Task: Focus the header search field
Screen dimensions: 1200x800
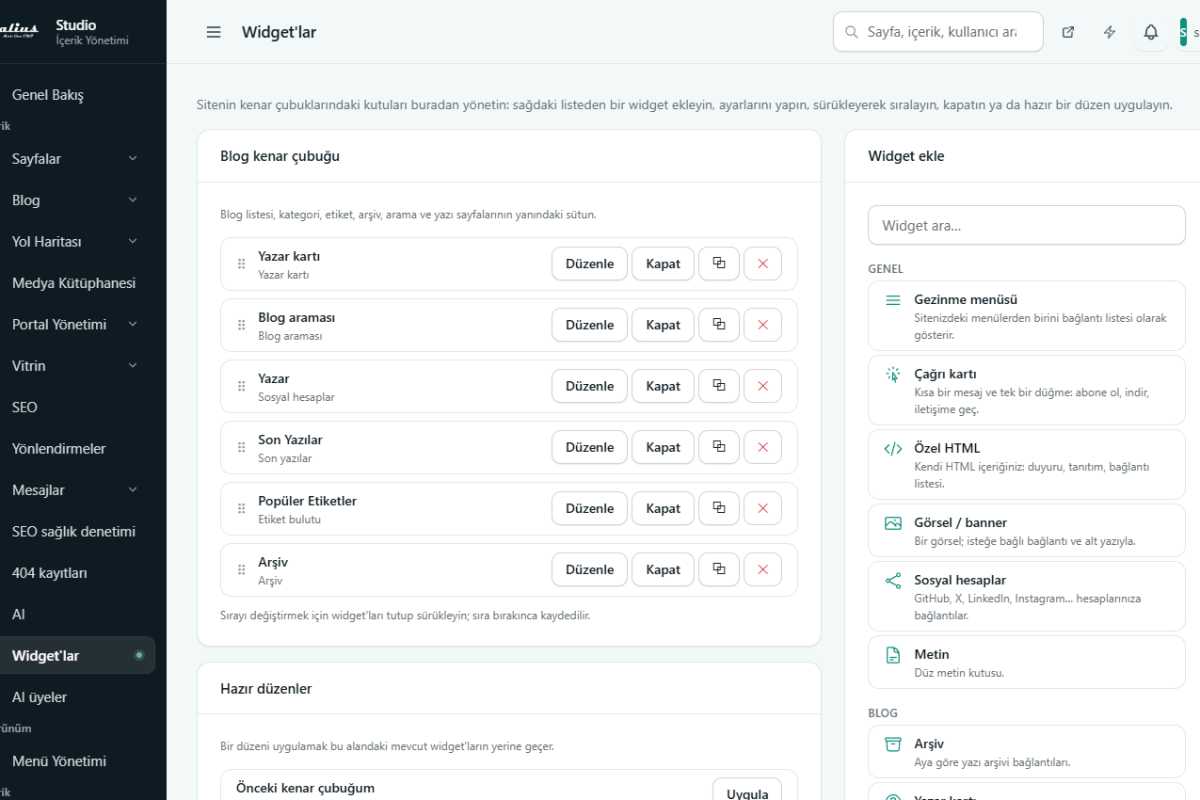Action: point(938,32)
